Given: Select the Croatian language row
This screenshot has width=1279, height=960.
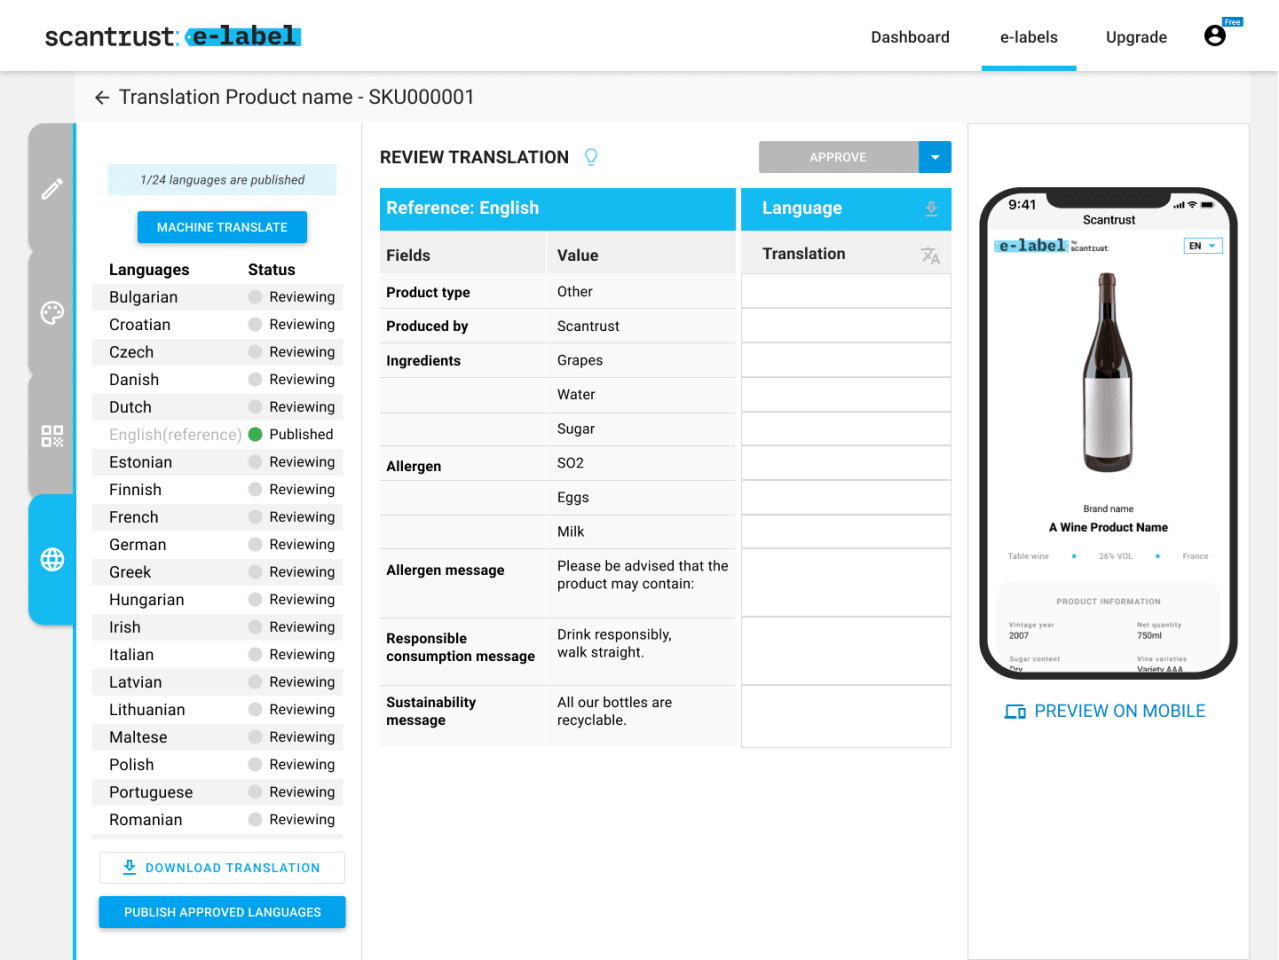Looking at the screenshot, I should click(218, 325).
